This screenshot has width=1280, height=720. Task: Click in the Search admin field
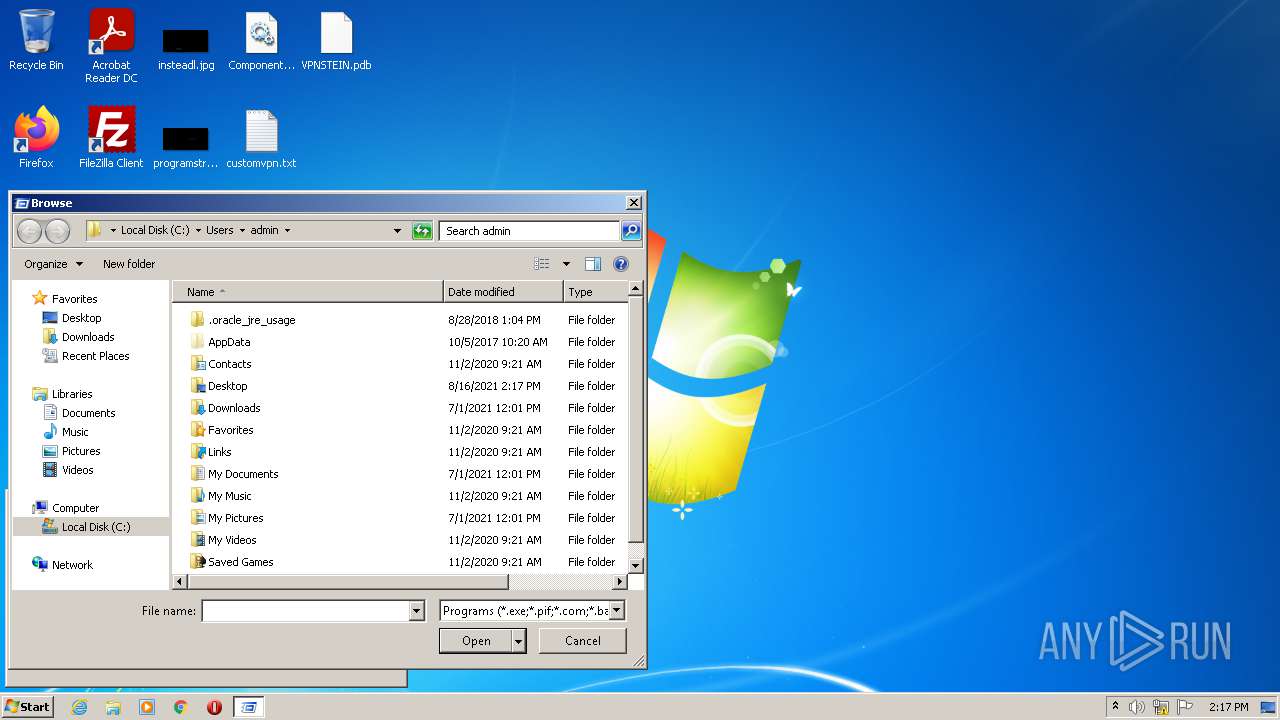pos(529,231)
